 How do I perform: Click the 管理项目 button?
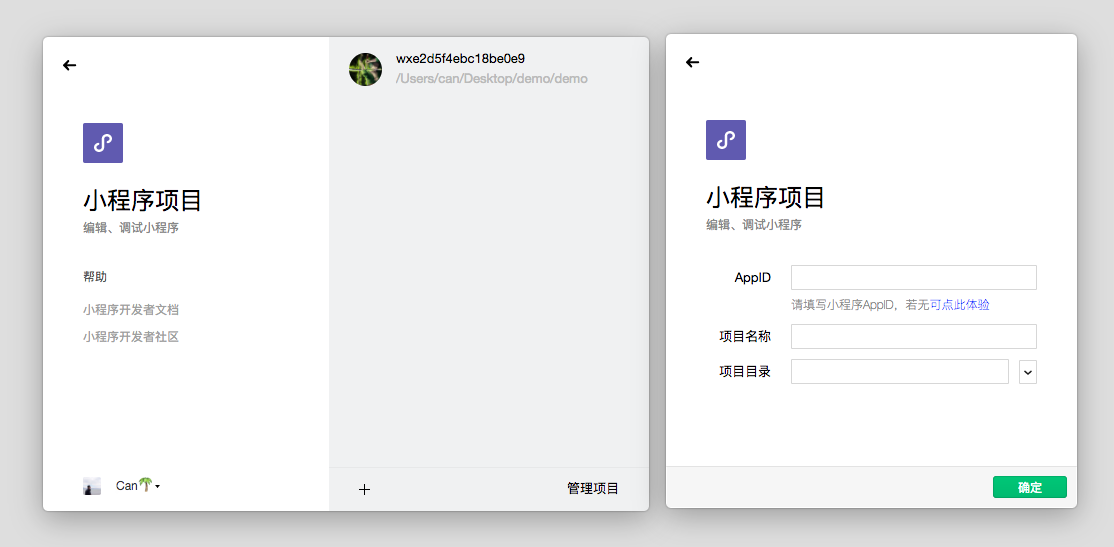[593, 488]
